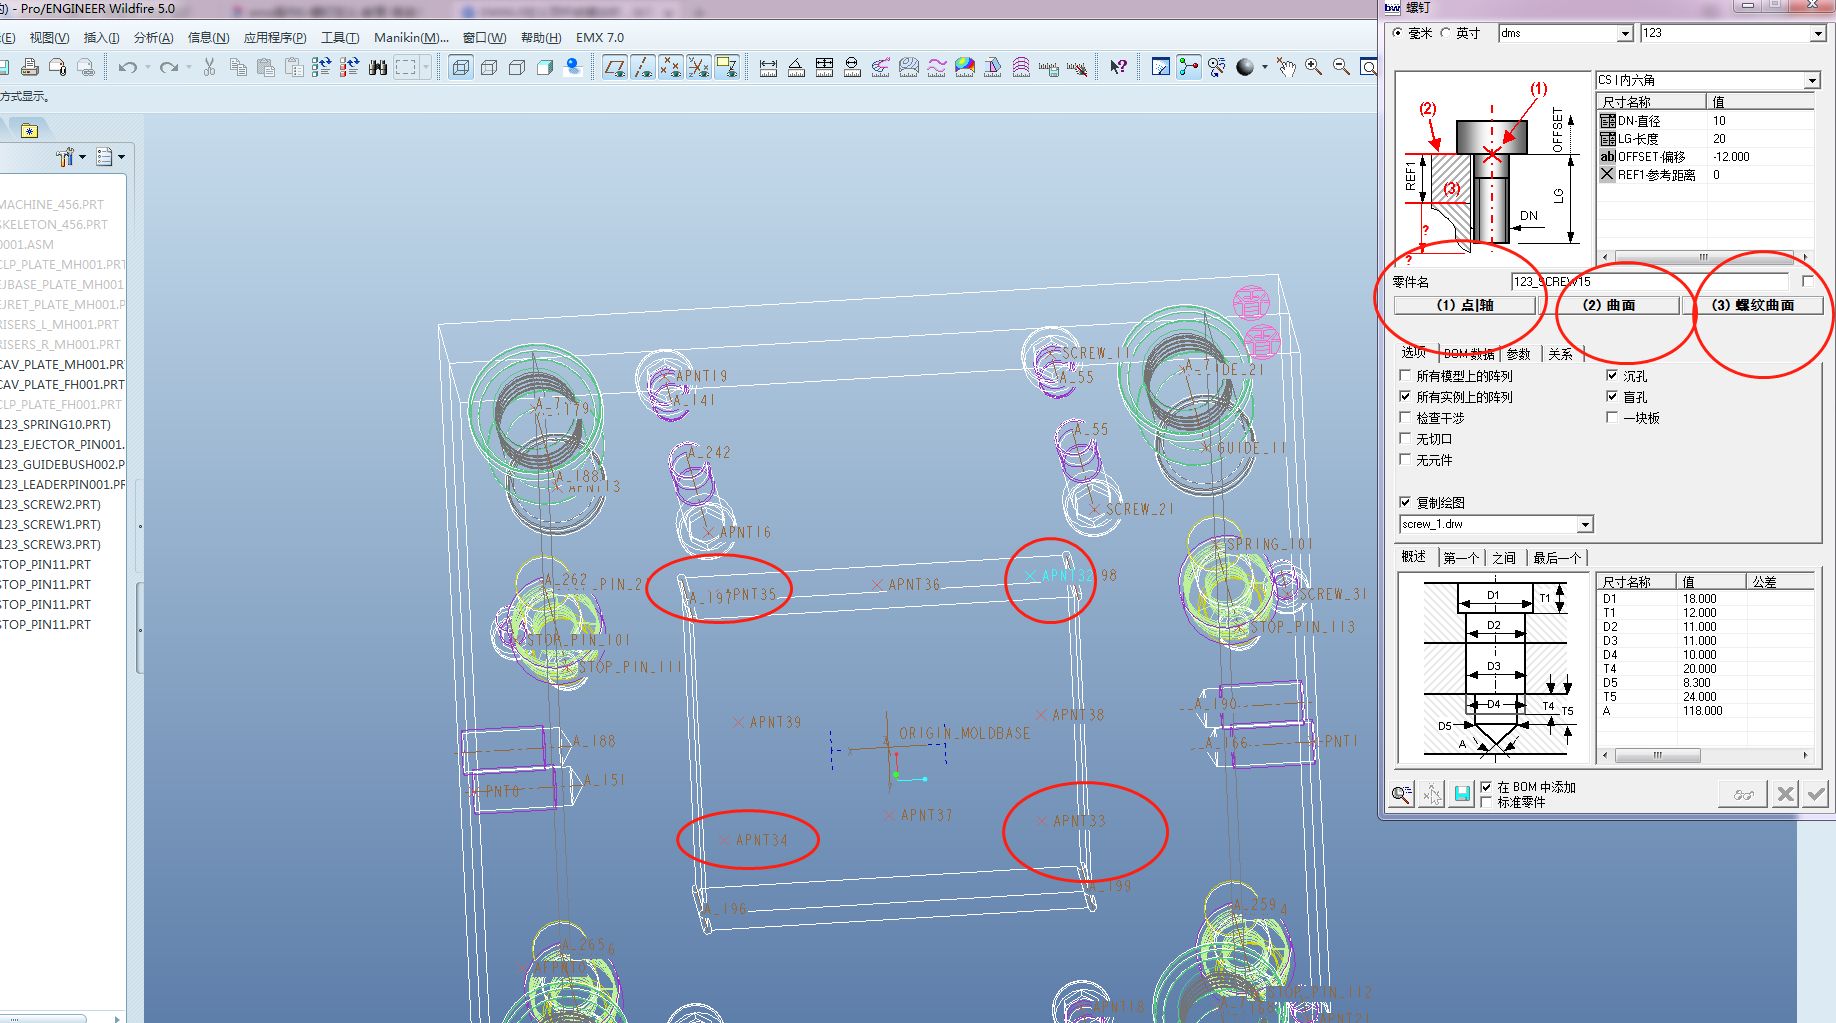Switch to wireframe display mode icon
The height and width of the screenshot is (1023, 1836).
[460, 67]
